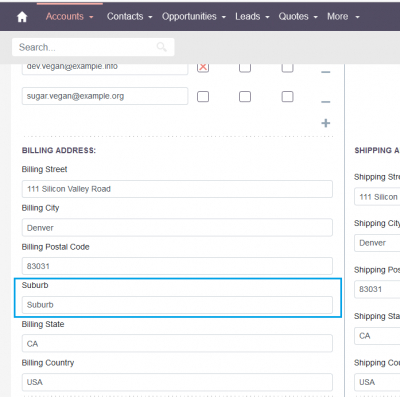
Task: Check third checkbox for sugar.vegan email
Action: click(x=287, y=97)
